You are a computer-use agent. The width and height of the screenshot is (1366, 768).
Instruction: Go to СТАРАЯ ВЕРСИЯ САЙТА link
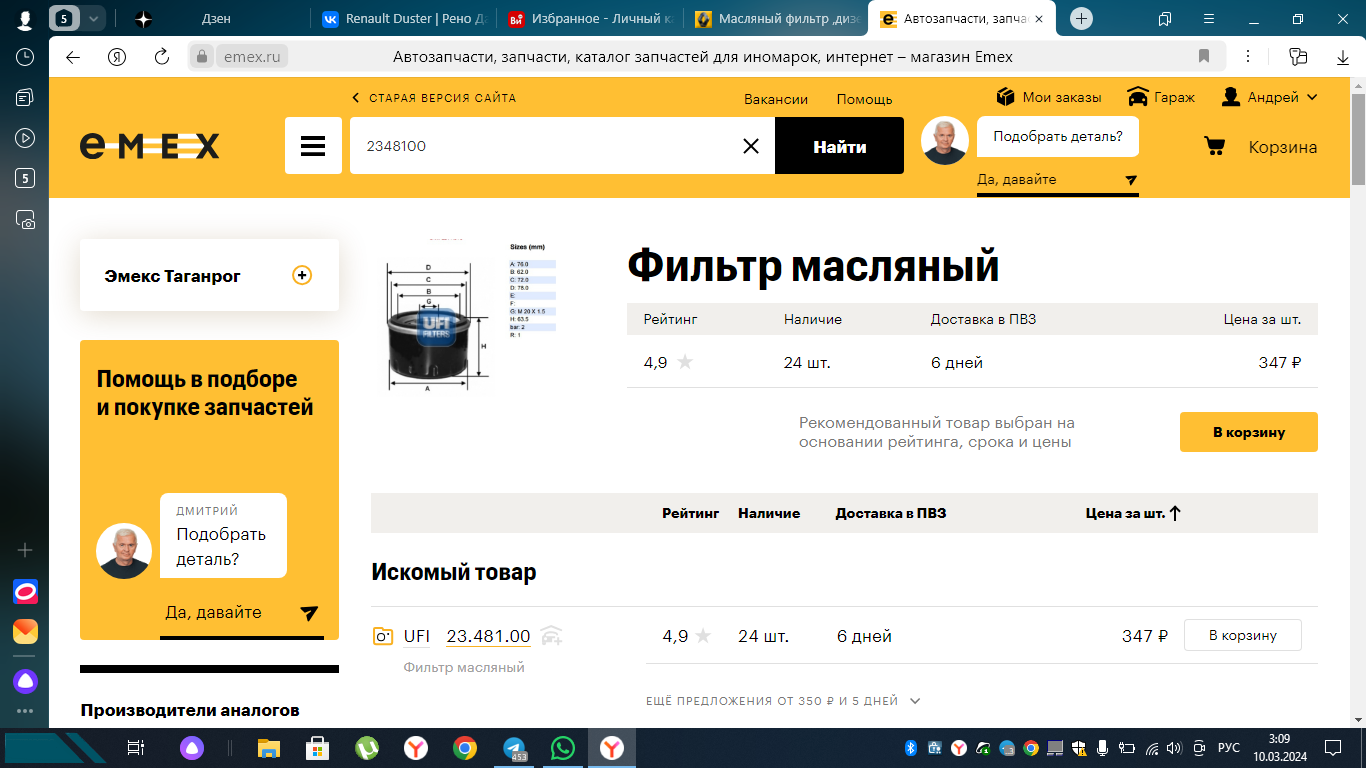point(434,98)
